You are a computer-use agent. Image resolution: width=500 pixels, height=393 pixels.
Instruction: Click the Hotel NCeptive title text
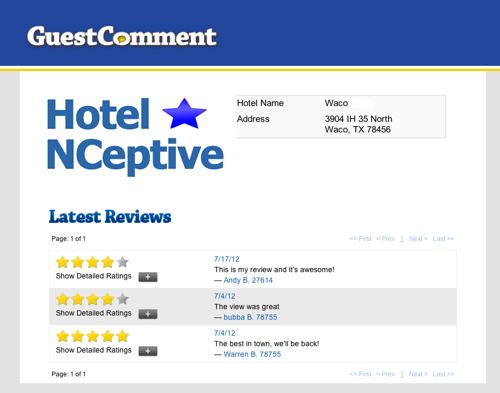coord(135,136)
